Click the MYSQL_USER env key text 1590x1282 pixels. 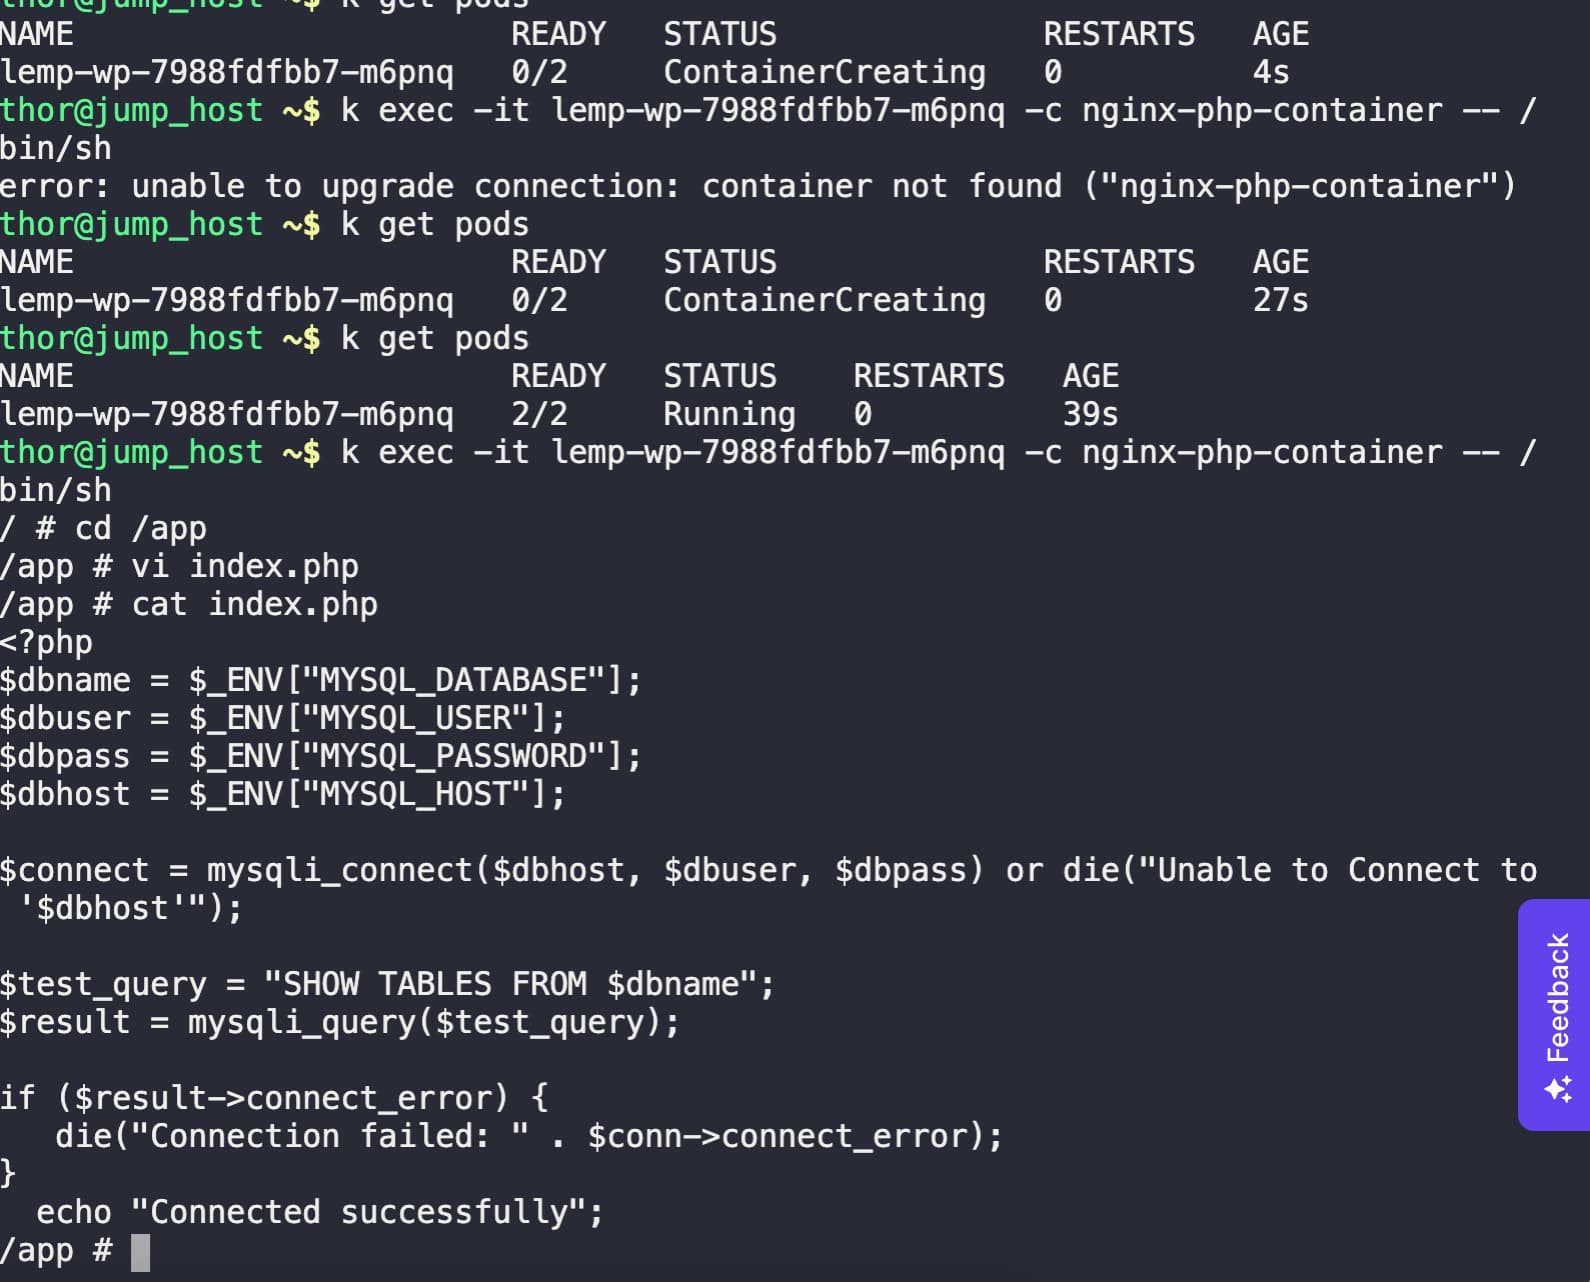(415, 718)
